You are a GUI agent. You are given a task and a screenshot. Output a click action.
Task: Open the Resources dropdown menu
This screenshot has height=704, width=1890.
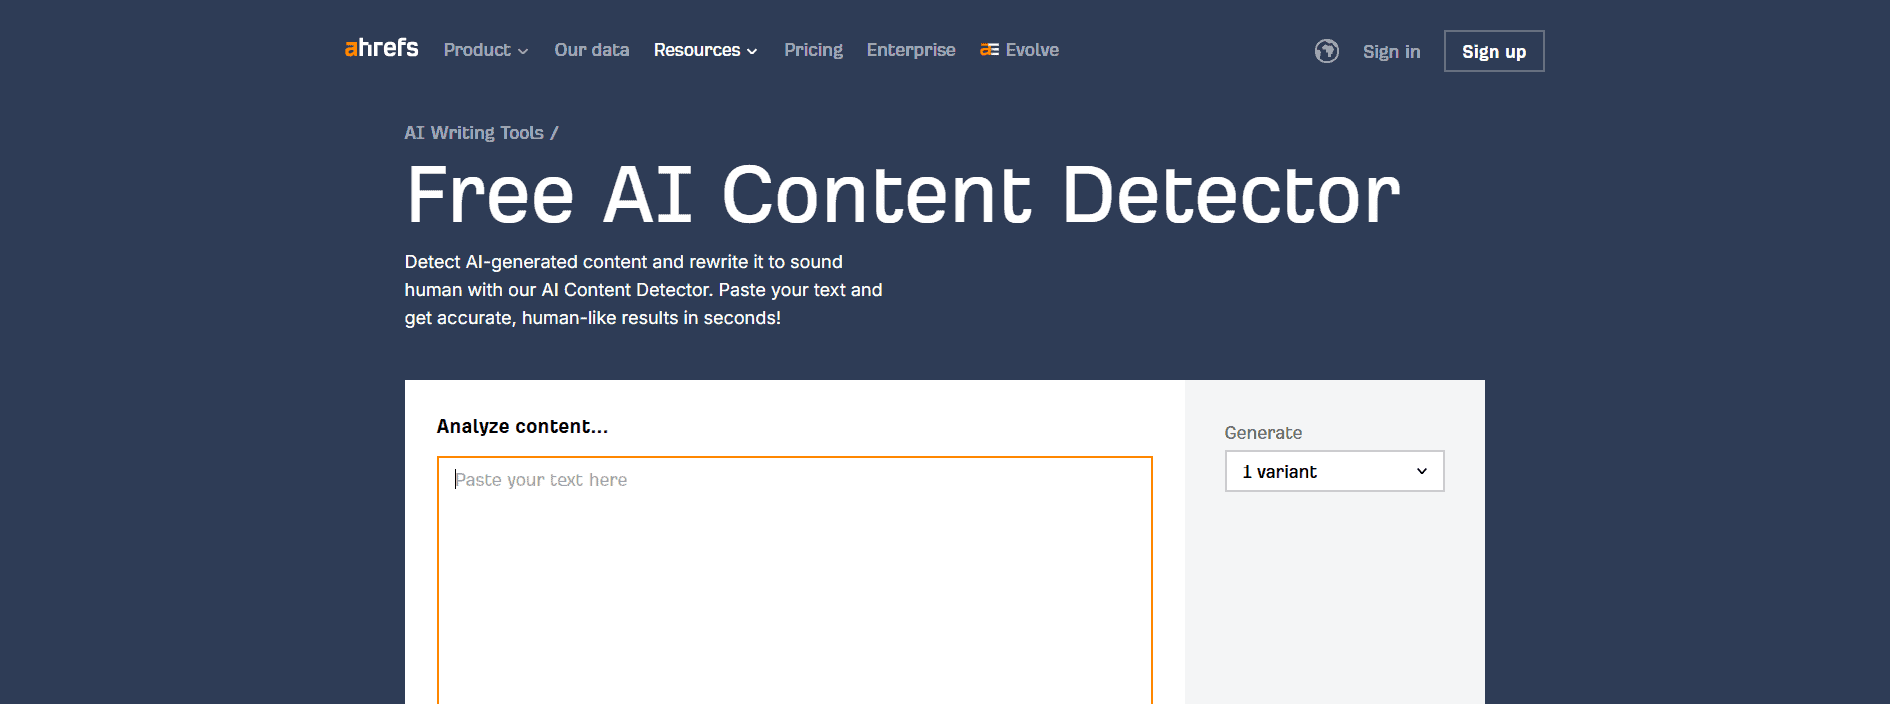[705, 50]
